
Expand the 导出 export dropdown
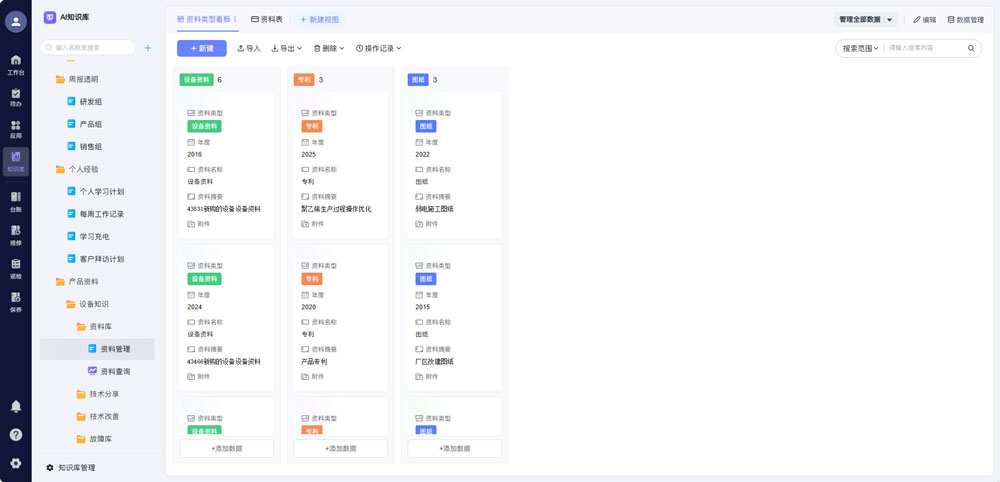coord(288,48)
